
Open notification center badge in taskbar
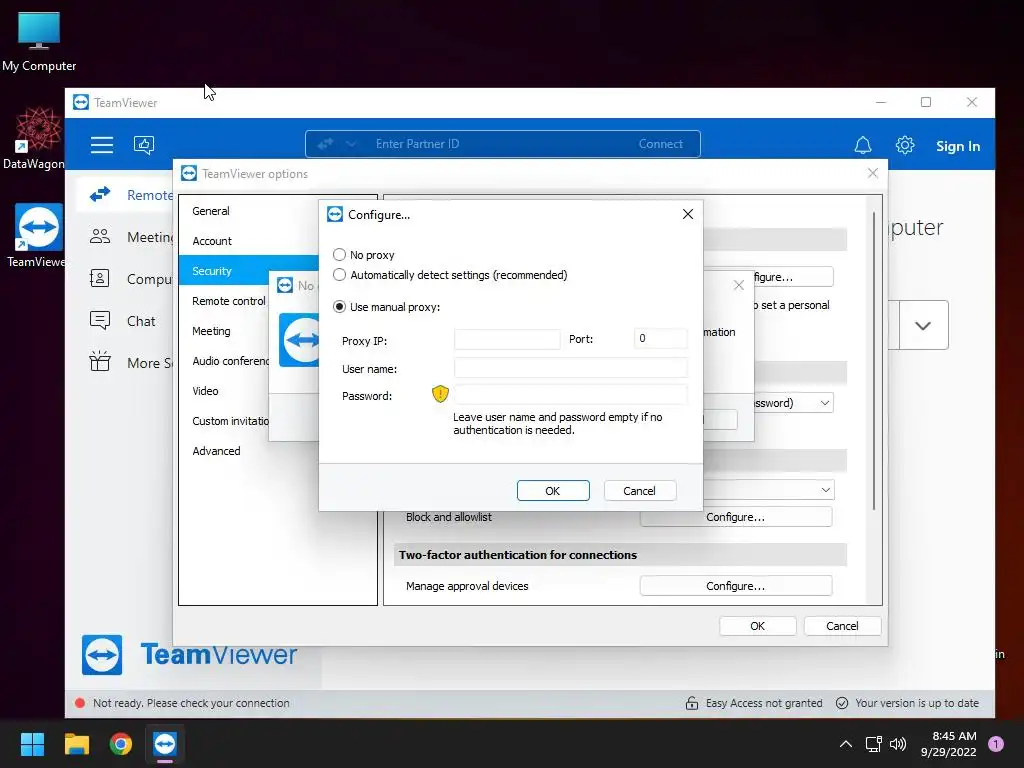tap(996, 743)
